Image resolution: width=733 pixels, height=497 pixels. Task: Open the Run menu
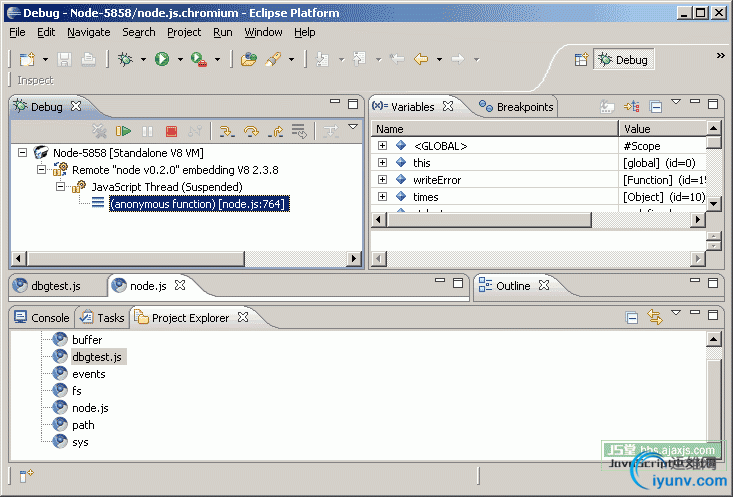pyautogui.click(x=223, y=32)
